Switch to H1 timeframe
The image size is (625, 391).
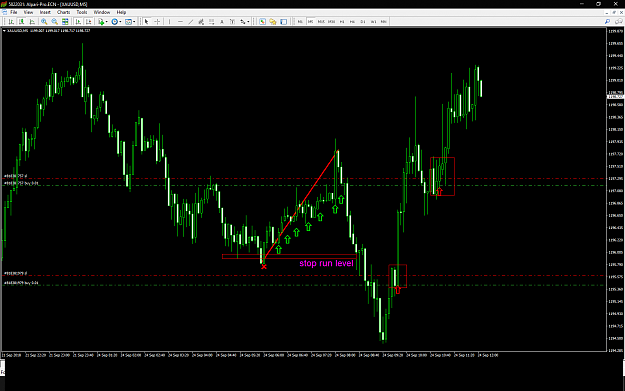(x=342, y=22)
